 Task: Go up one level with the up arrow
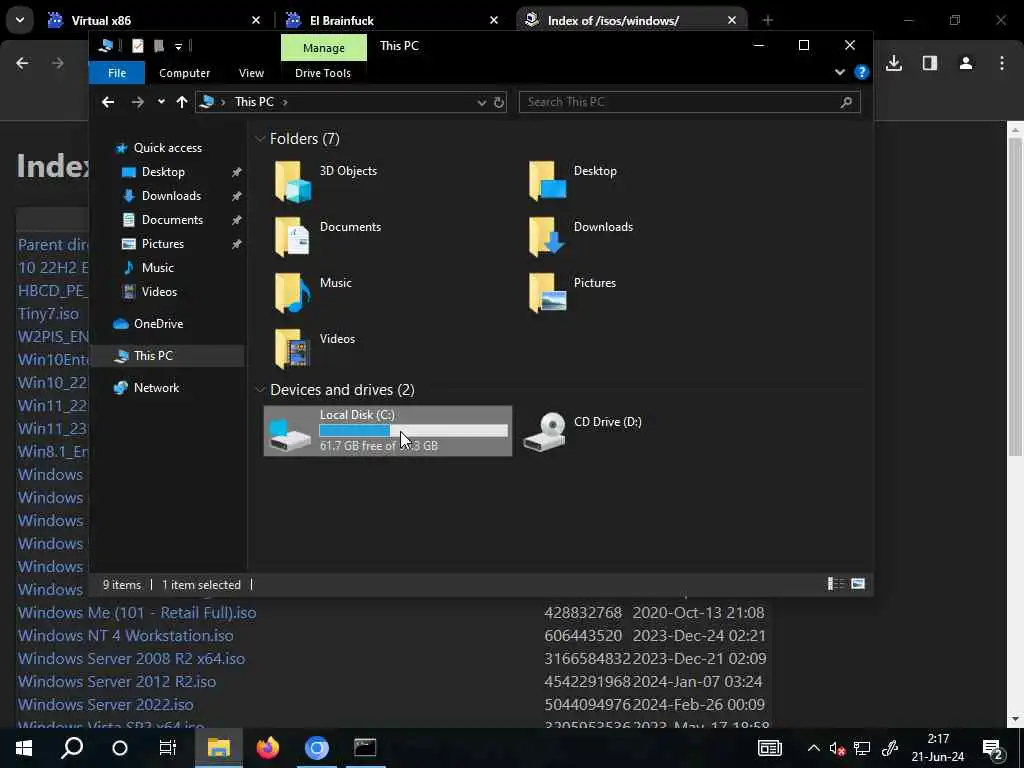point(182,102)
